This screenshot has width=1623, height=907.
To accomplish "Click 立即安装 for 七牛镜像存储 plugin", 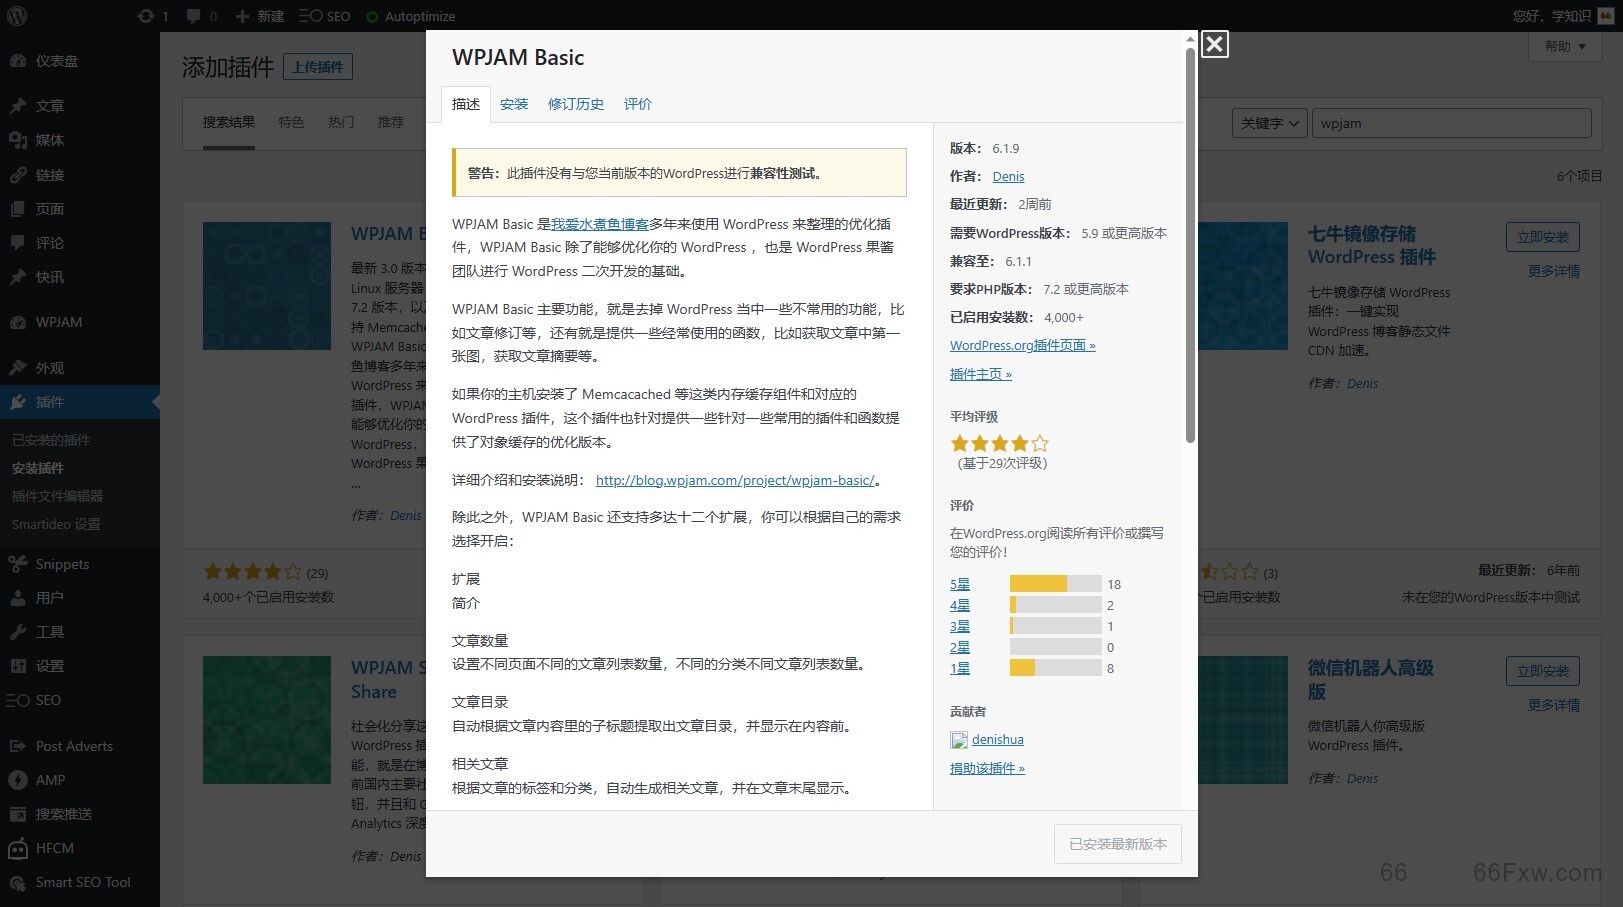I will point(1542,237).
